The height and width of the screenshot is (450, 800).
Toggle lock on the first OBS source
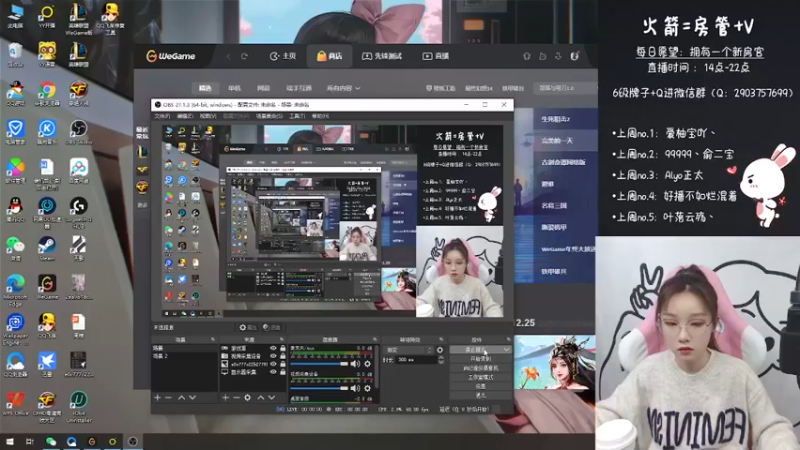coord(283,348)
